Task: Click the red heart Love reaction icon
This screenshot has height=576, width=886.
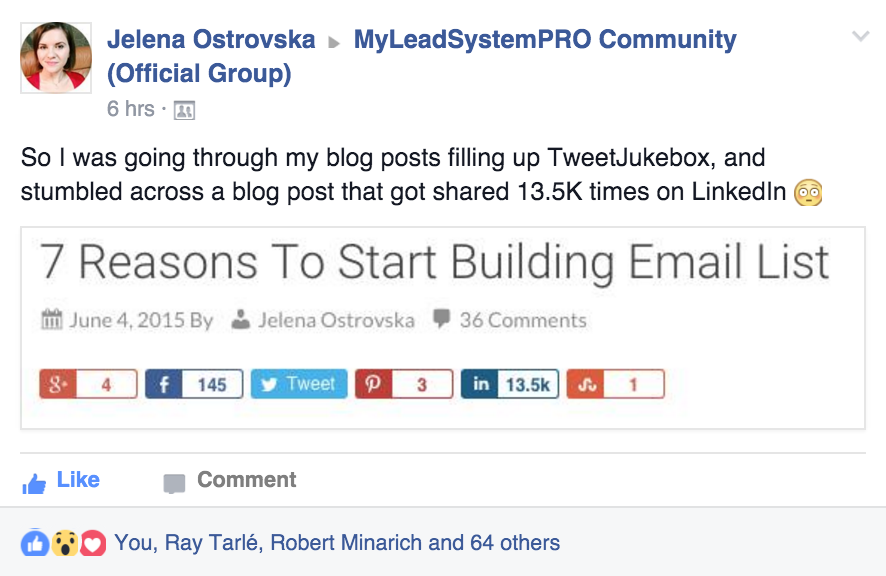Action: [x=93, y=543]
